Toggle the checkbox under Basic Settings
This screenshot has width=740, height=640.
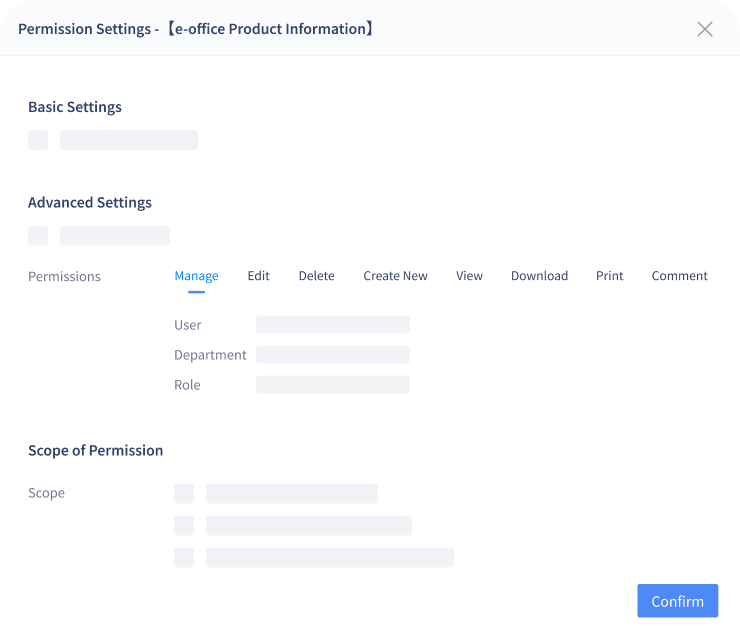click(38, 140)
